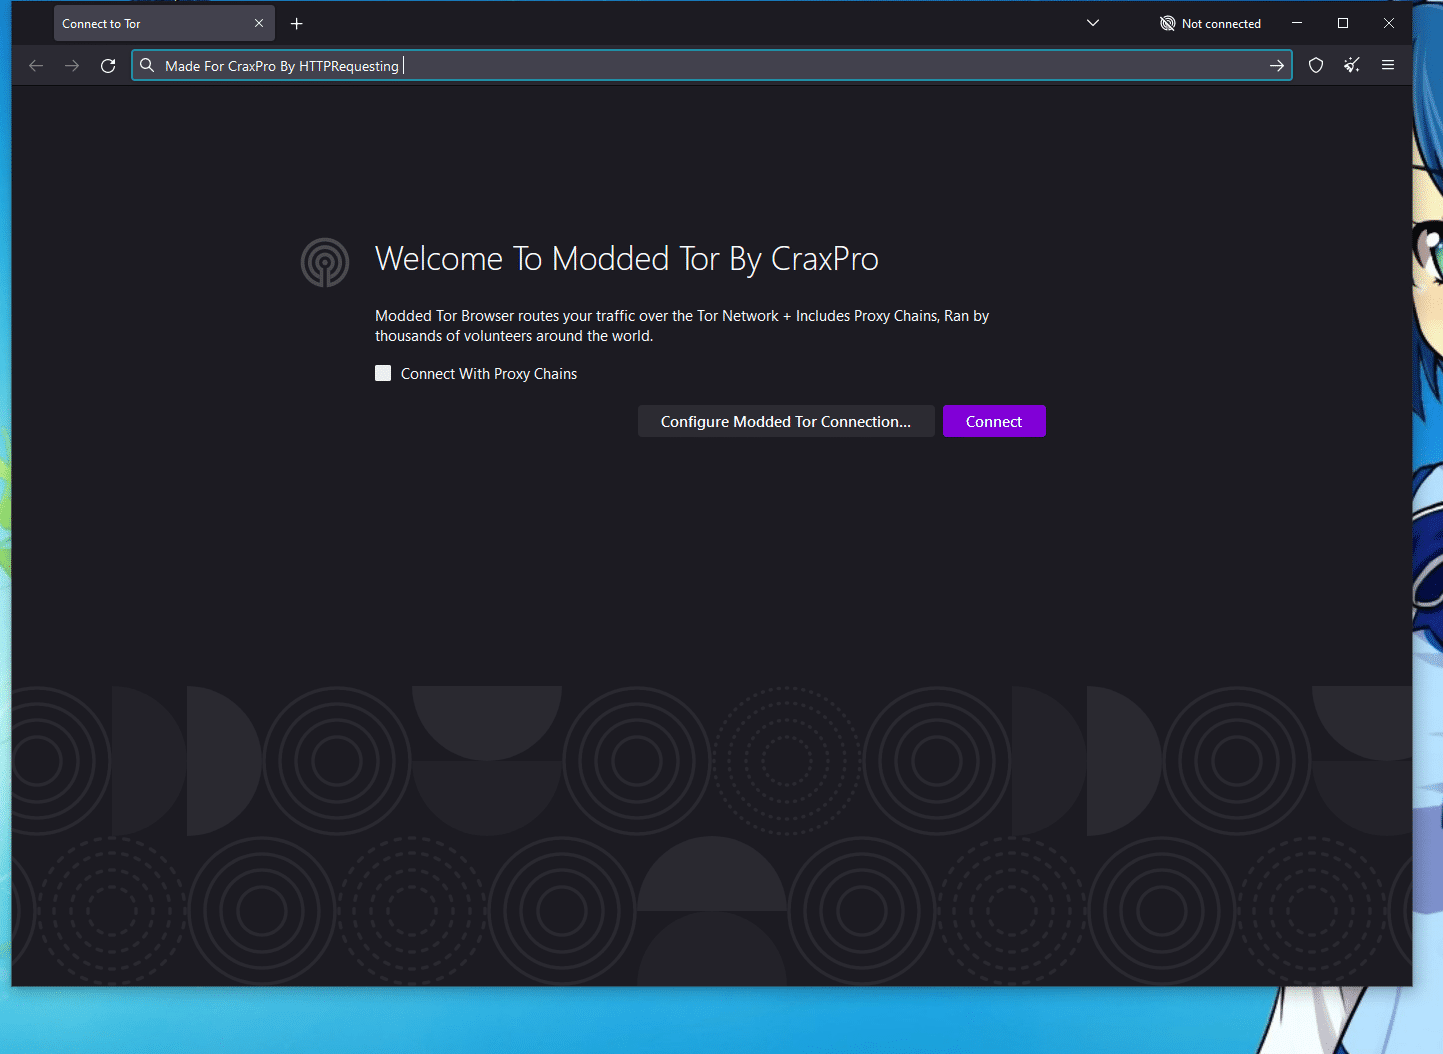Open the hamburger application menu
The height and width of the screenshot is (1054, 1443).
click(x=1388, y=66)
